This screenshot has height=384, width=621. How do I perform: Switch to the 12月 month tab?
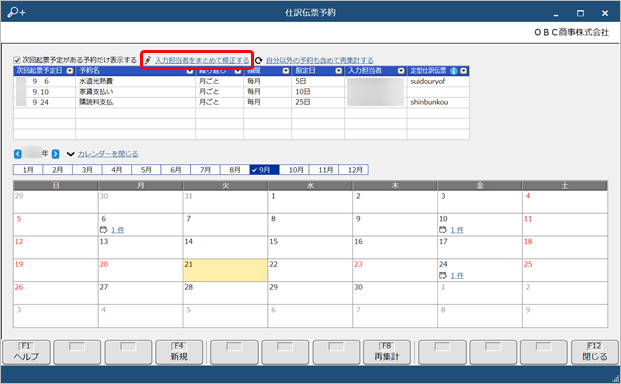pos(353,170)
